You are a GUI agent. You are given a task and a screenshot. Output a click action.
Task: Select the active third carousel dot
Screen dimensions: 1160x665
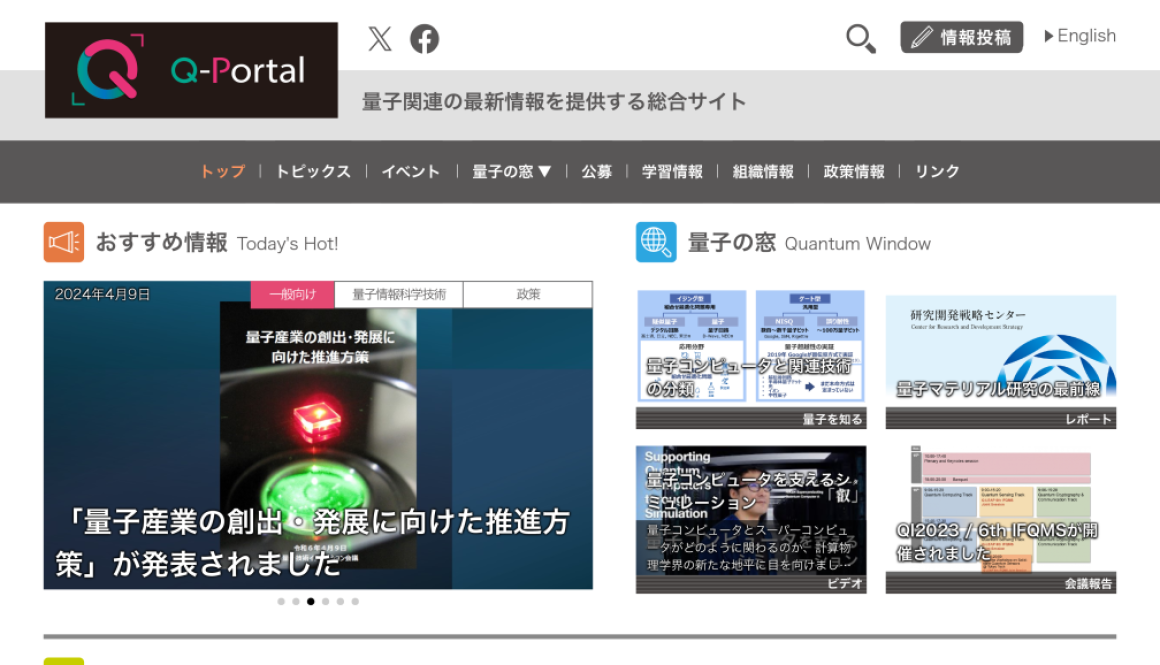[x=311, y=601]
